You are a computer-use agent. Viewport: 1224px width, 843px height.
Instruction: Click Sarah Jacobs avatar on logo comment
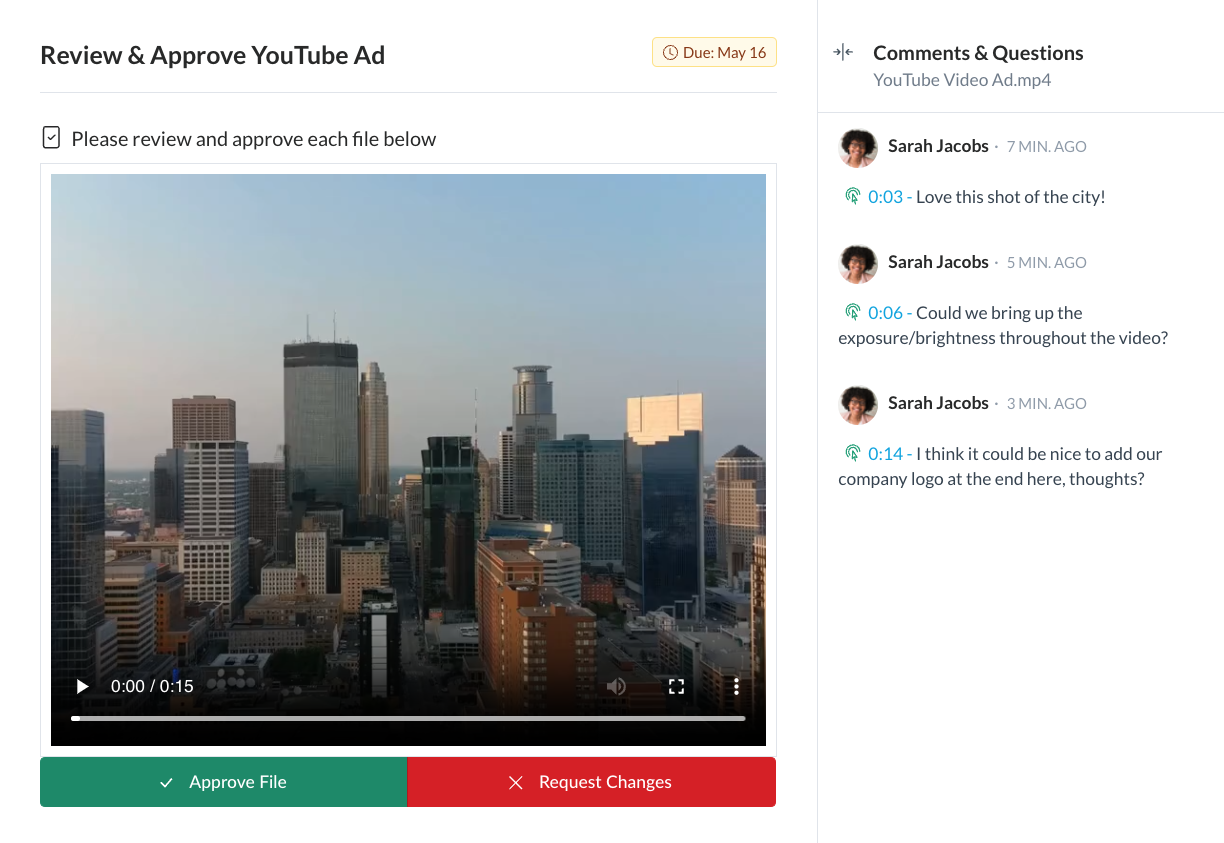click(858, 404)
